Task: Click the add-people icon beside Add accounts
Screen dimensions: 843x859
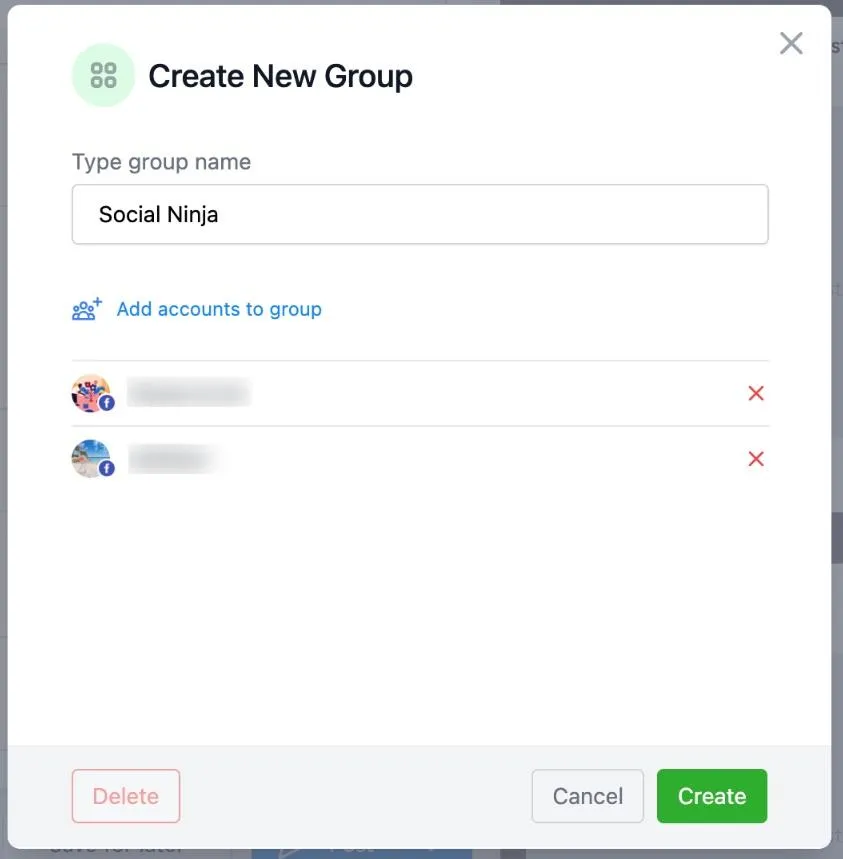Action: point(87,309)
